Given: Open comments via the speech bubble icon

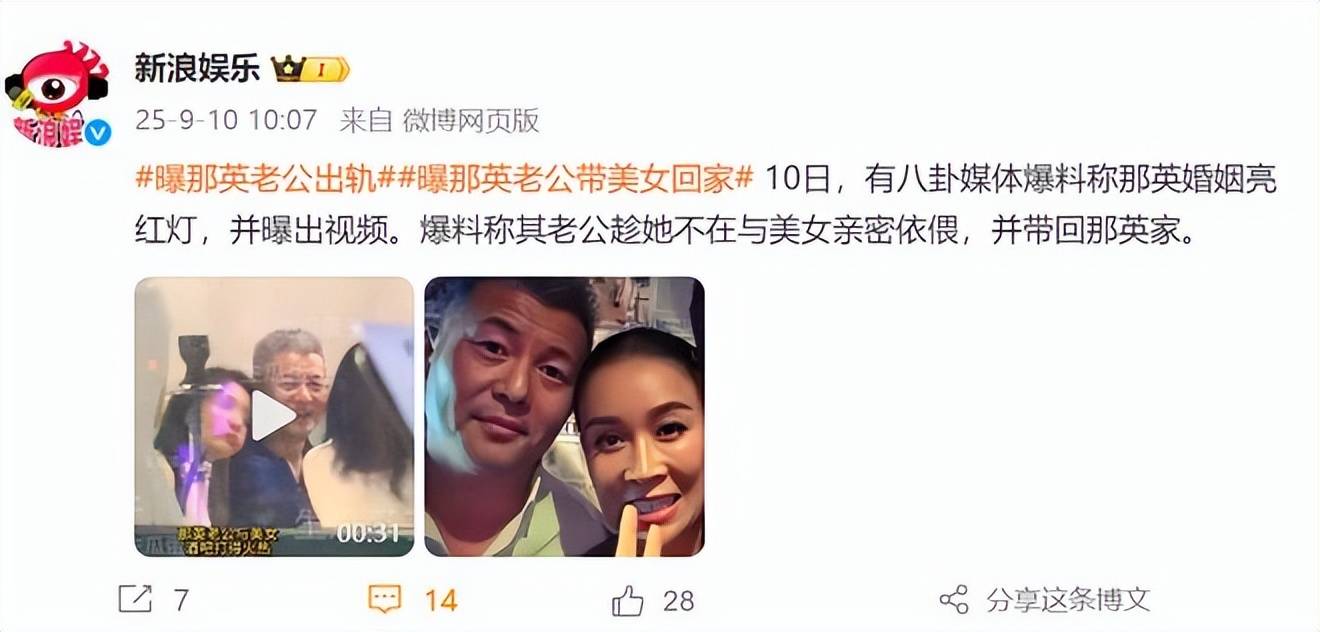Looking at the screenshot, I should (385, 599).
